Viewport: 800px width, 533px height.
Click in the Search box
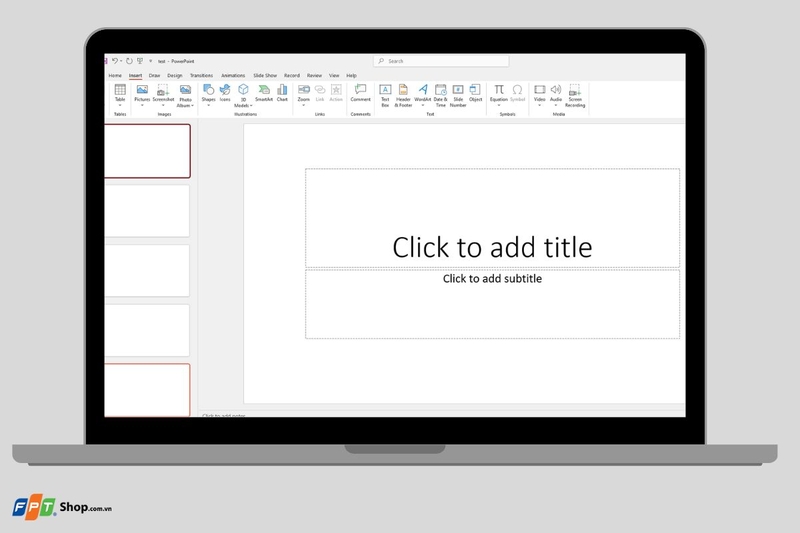tap(441, 61)
